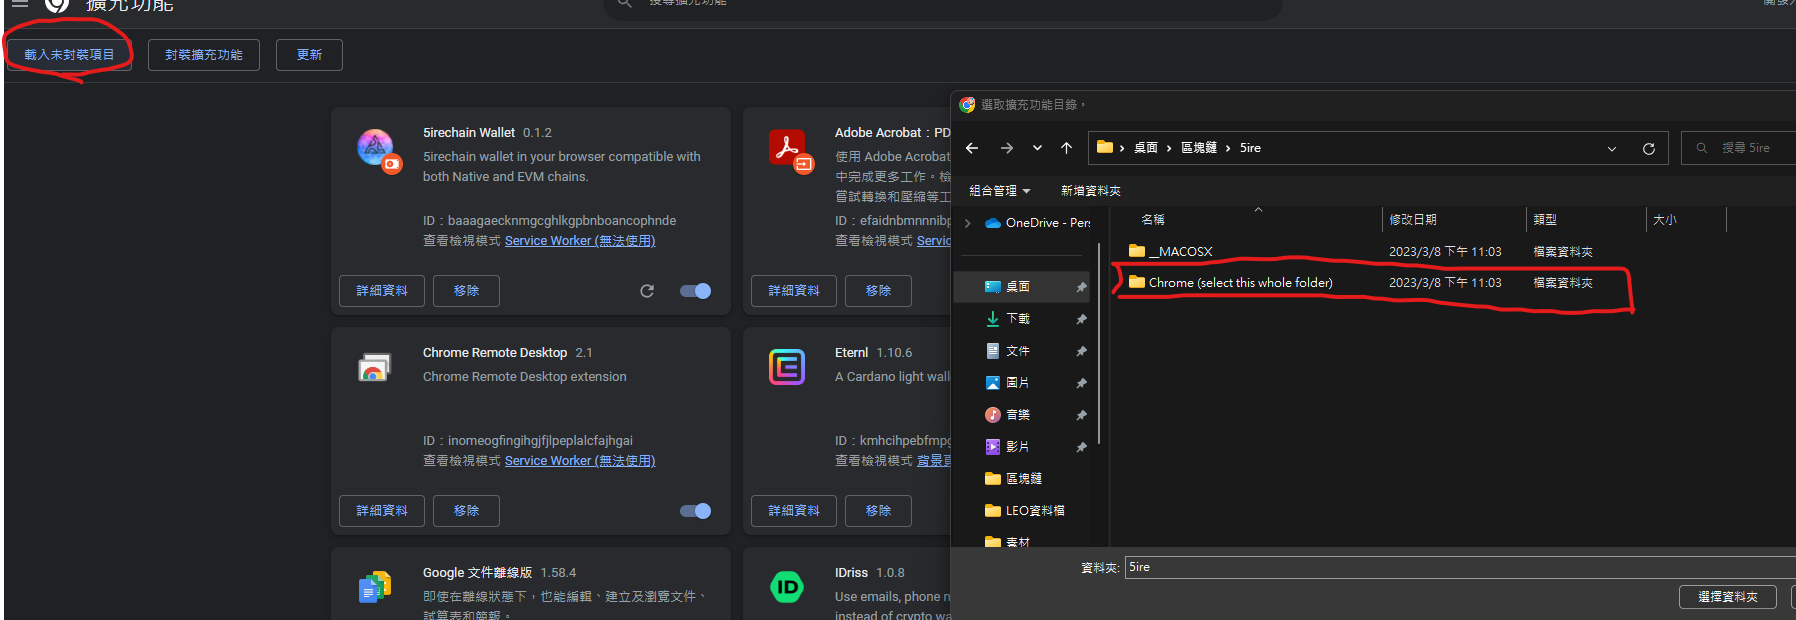
Task: Click the 資料夾 name input field
Action: point(1460,567)
